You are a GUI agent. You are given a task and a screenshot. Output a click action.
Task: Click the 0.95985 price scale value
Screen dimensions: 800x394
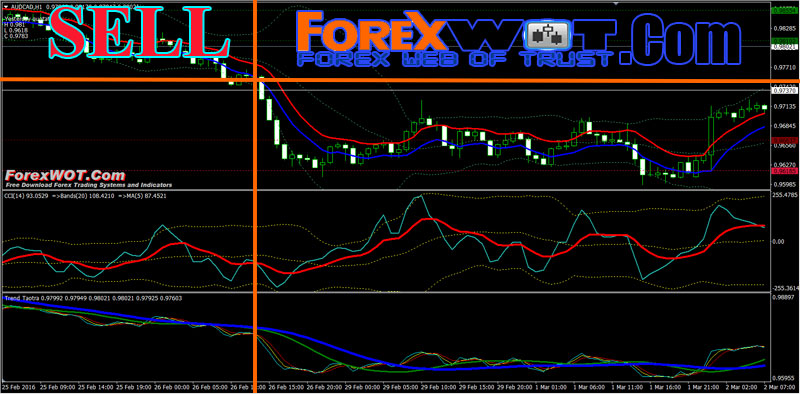[786, 185]
